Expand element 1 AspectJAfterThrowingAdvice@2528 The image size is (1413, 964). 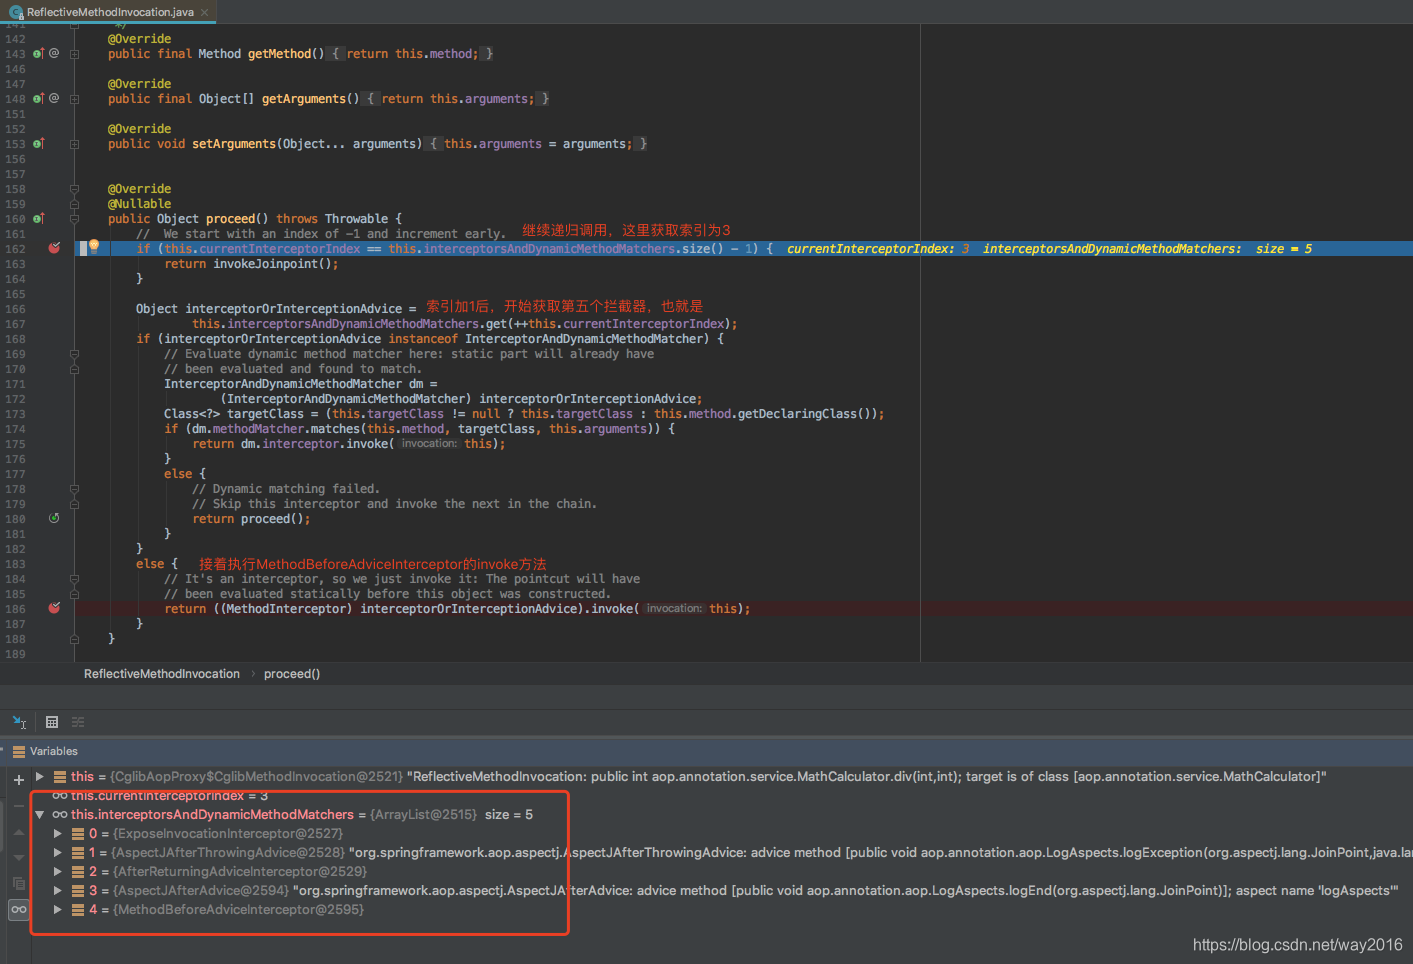(x=58, y=853)
